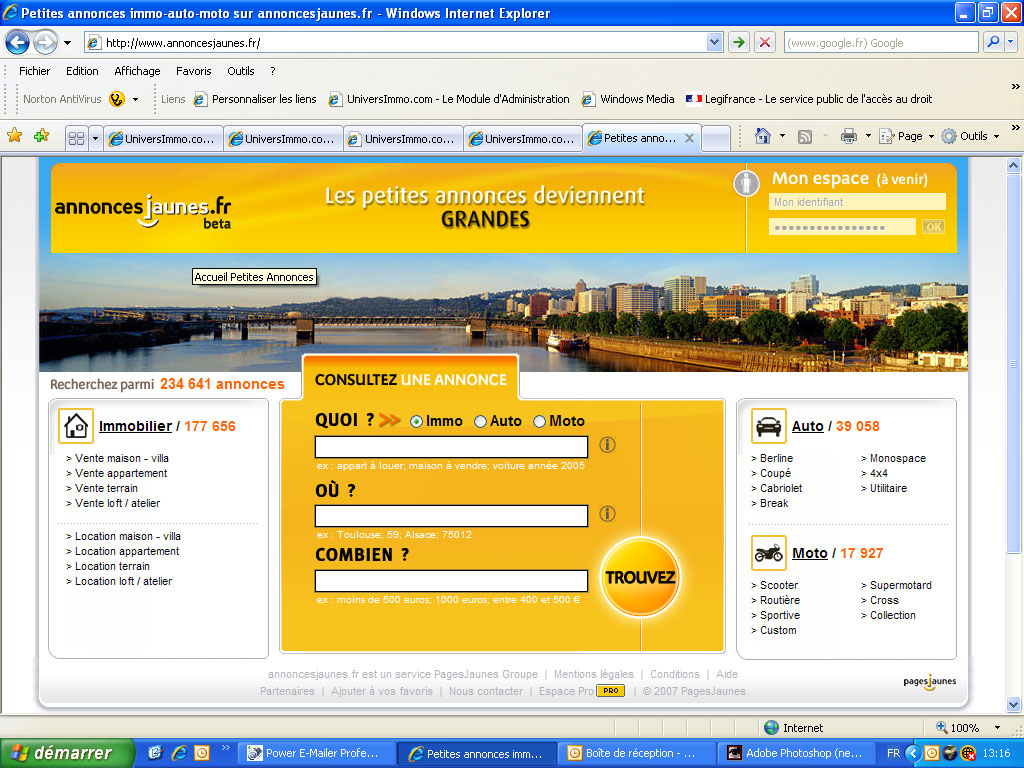The width and height of the screenshot is (1024, 768).
Task: Click the Auto car icon
Action: pos(768,426)
